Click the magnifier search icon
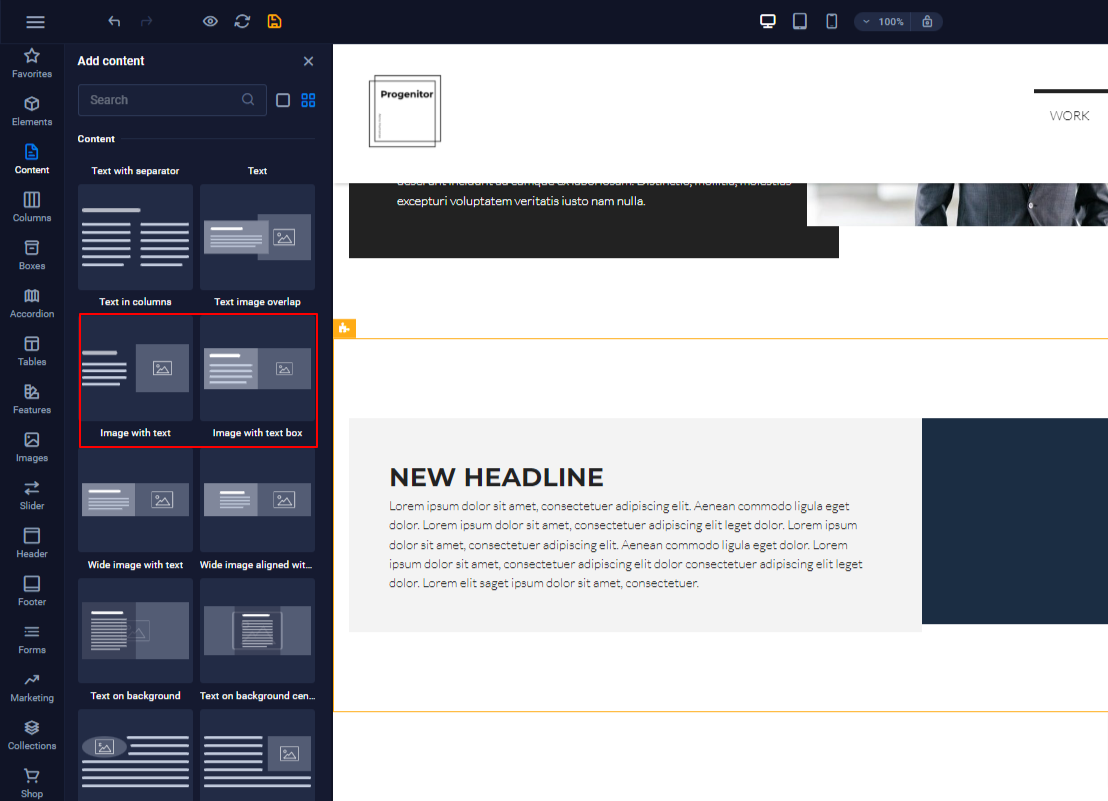The image size is (1108, 801). click(248, 100)
